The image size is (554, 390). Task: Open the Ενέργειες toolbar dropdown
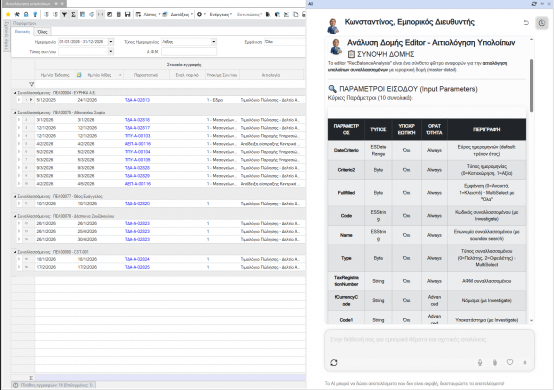click(x=221, y=14)
